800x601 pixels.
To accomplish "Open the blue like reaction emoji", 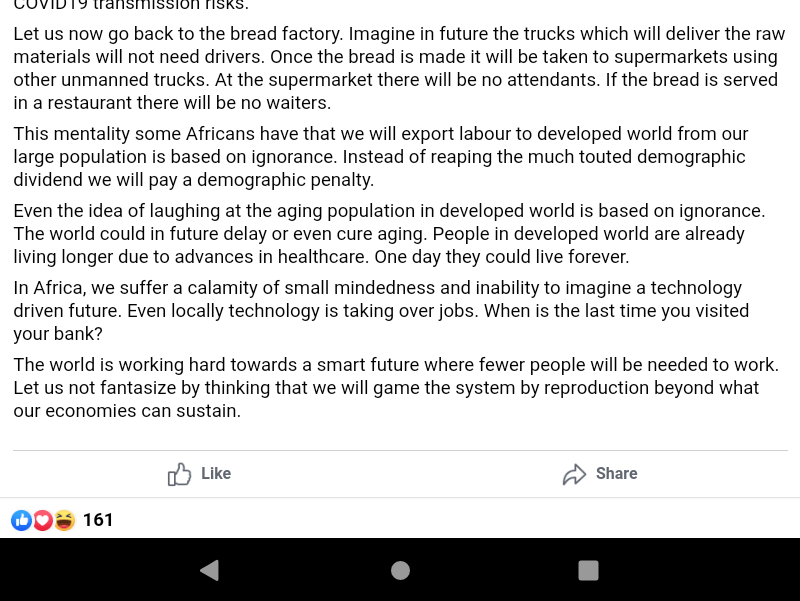I will [x=22, y=520].
